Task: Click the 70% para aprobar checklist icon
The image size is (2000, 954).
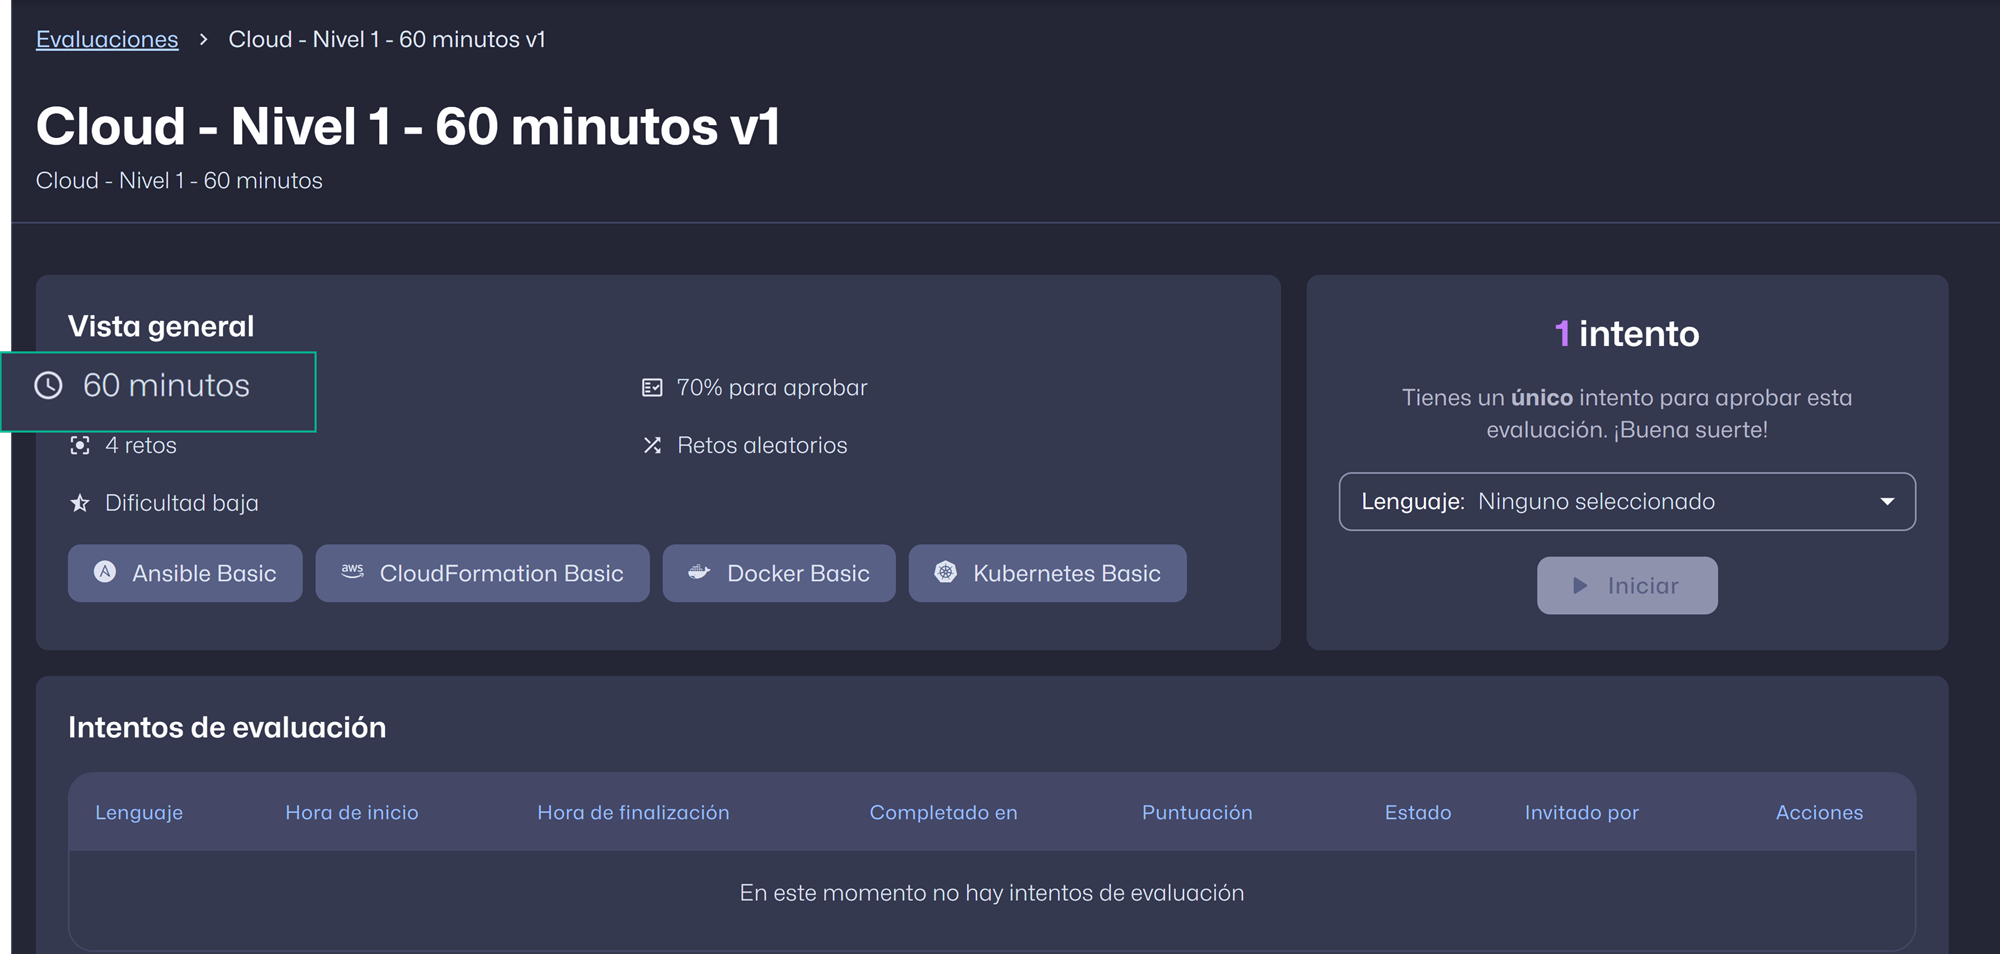Action: [x=652, y=387]
